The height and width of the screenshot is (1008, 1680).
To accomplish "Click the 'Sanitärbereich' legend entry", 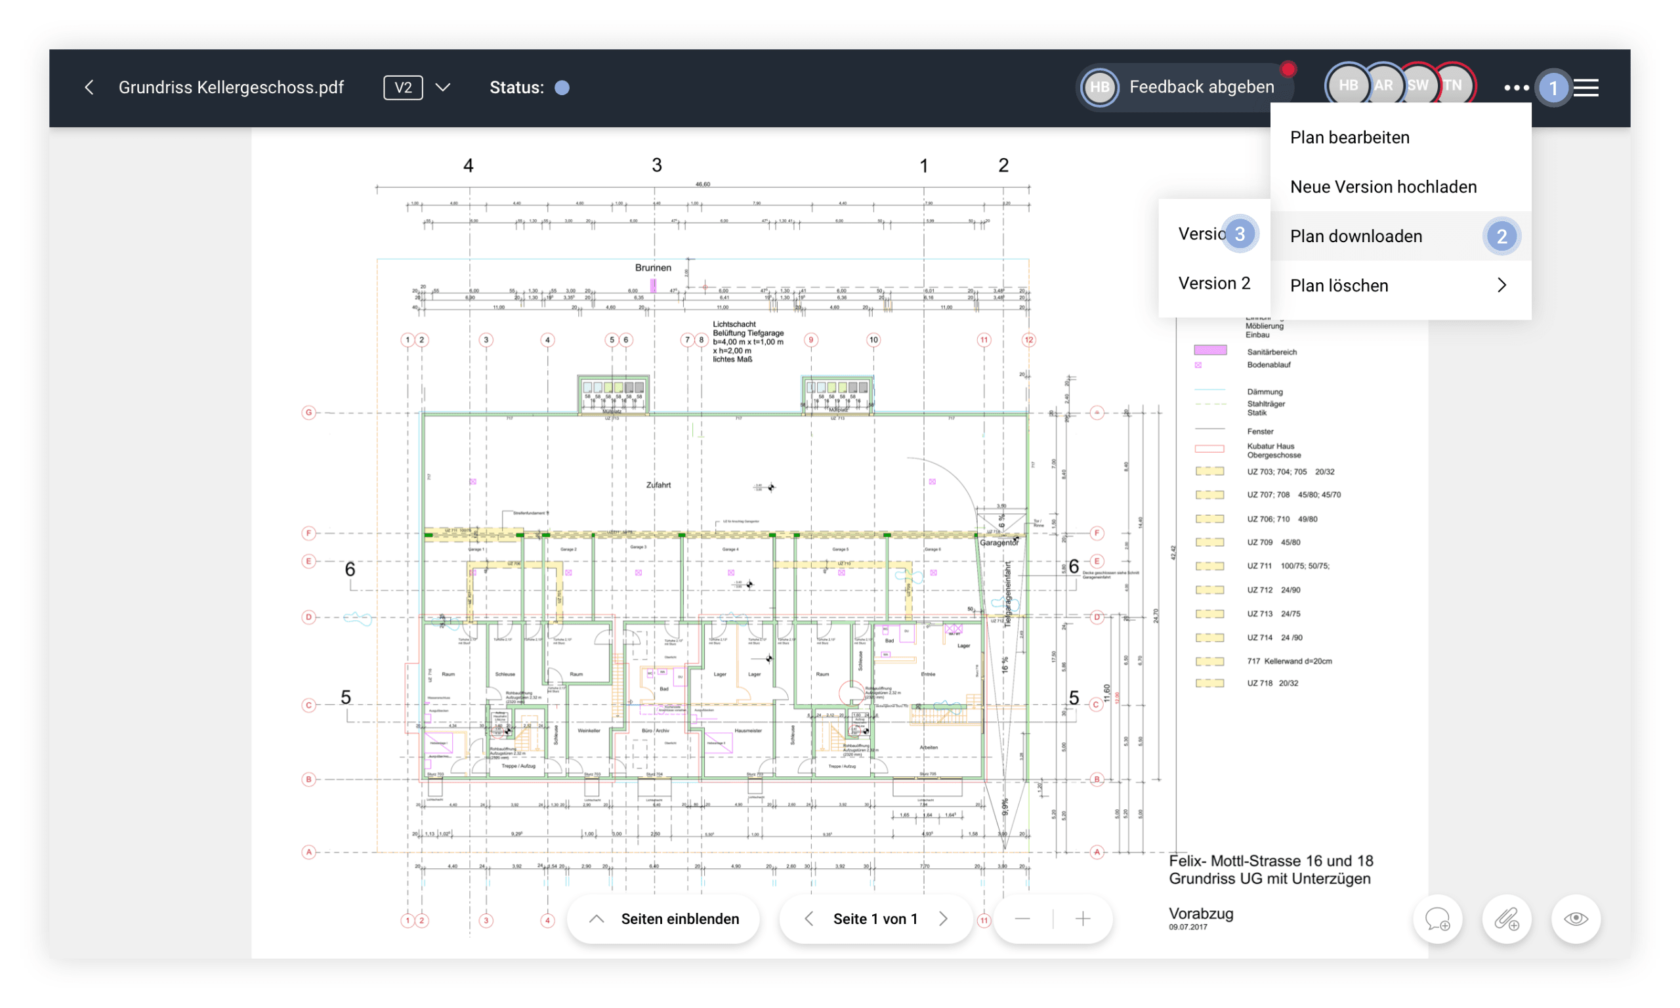I will (1271, 352).
